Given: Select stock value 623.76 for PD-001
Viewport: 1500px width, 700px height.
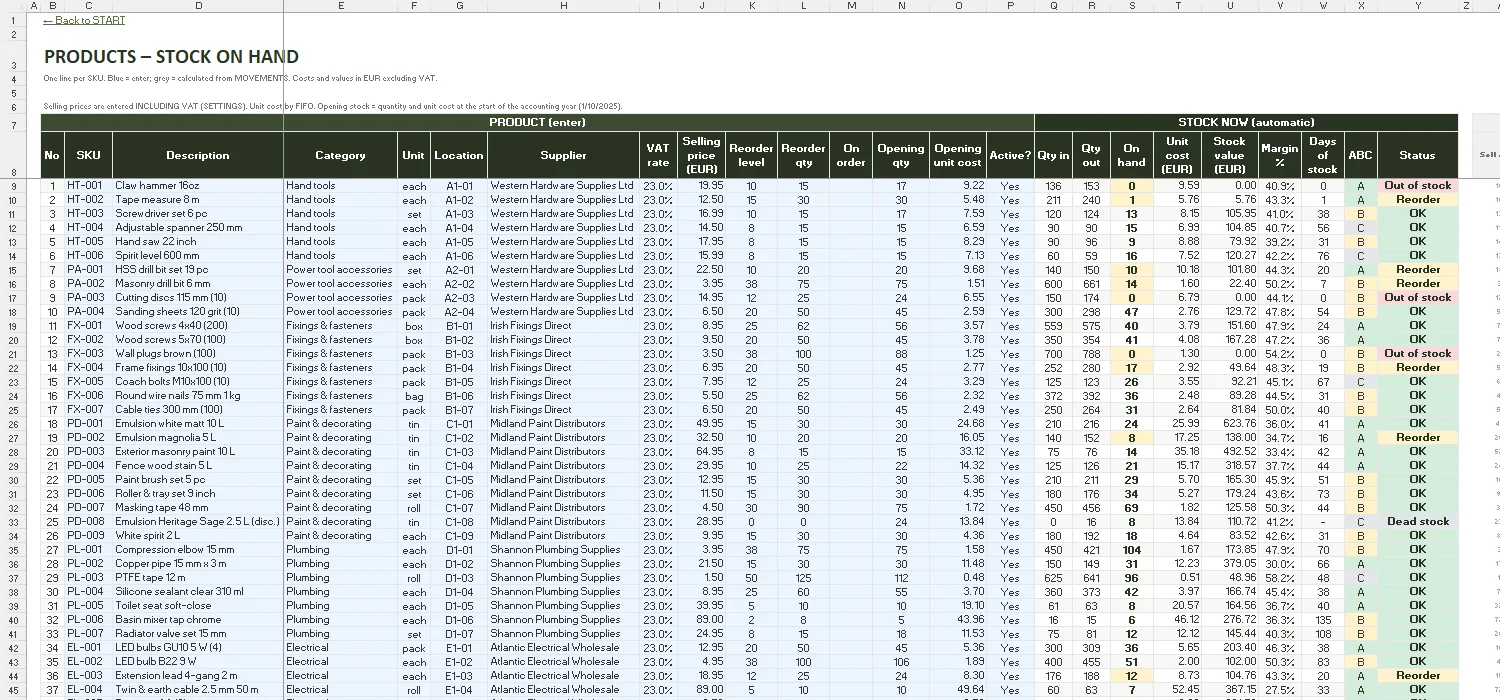Looking at the screenshot, I should 1230,424.
